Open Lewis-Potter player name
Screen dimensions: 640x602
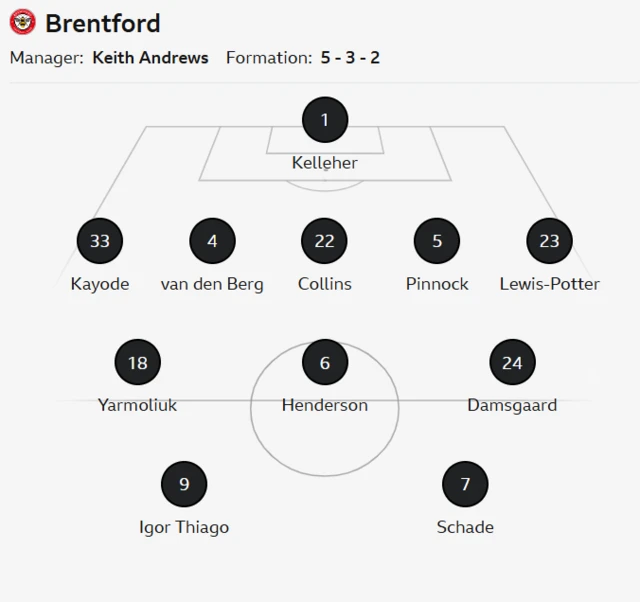pos(549,284)
